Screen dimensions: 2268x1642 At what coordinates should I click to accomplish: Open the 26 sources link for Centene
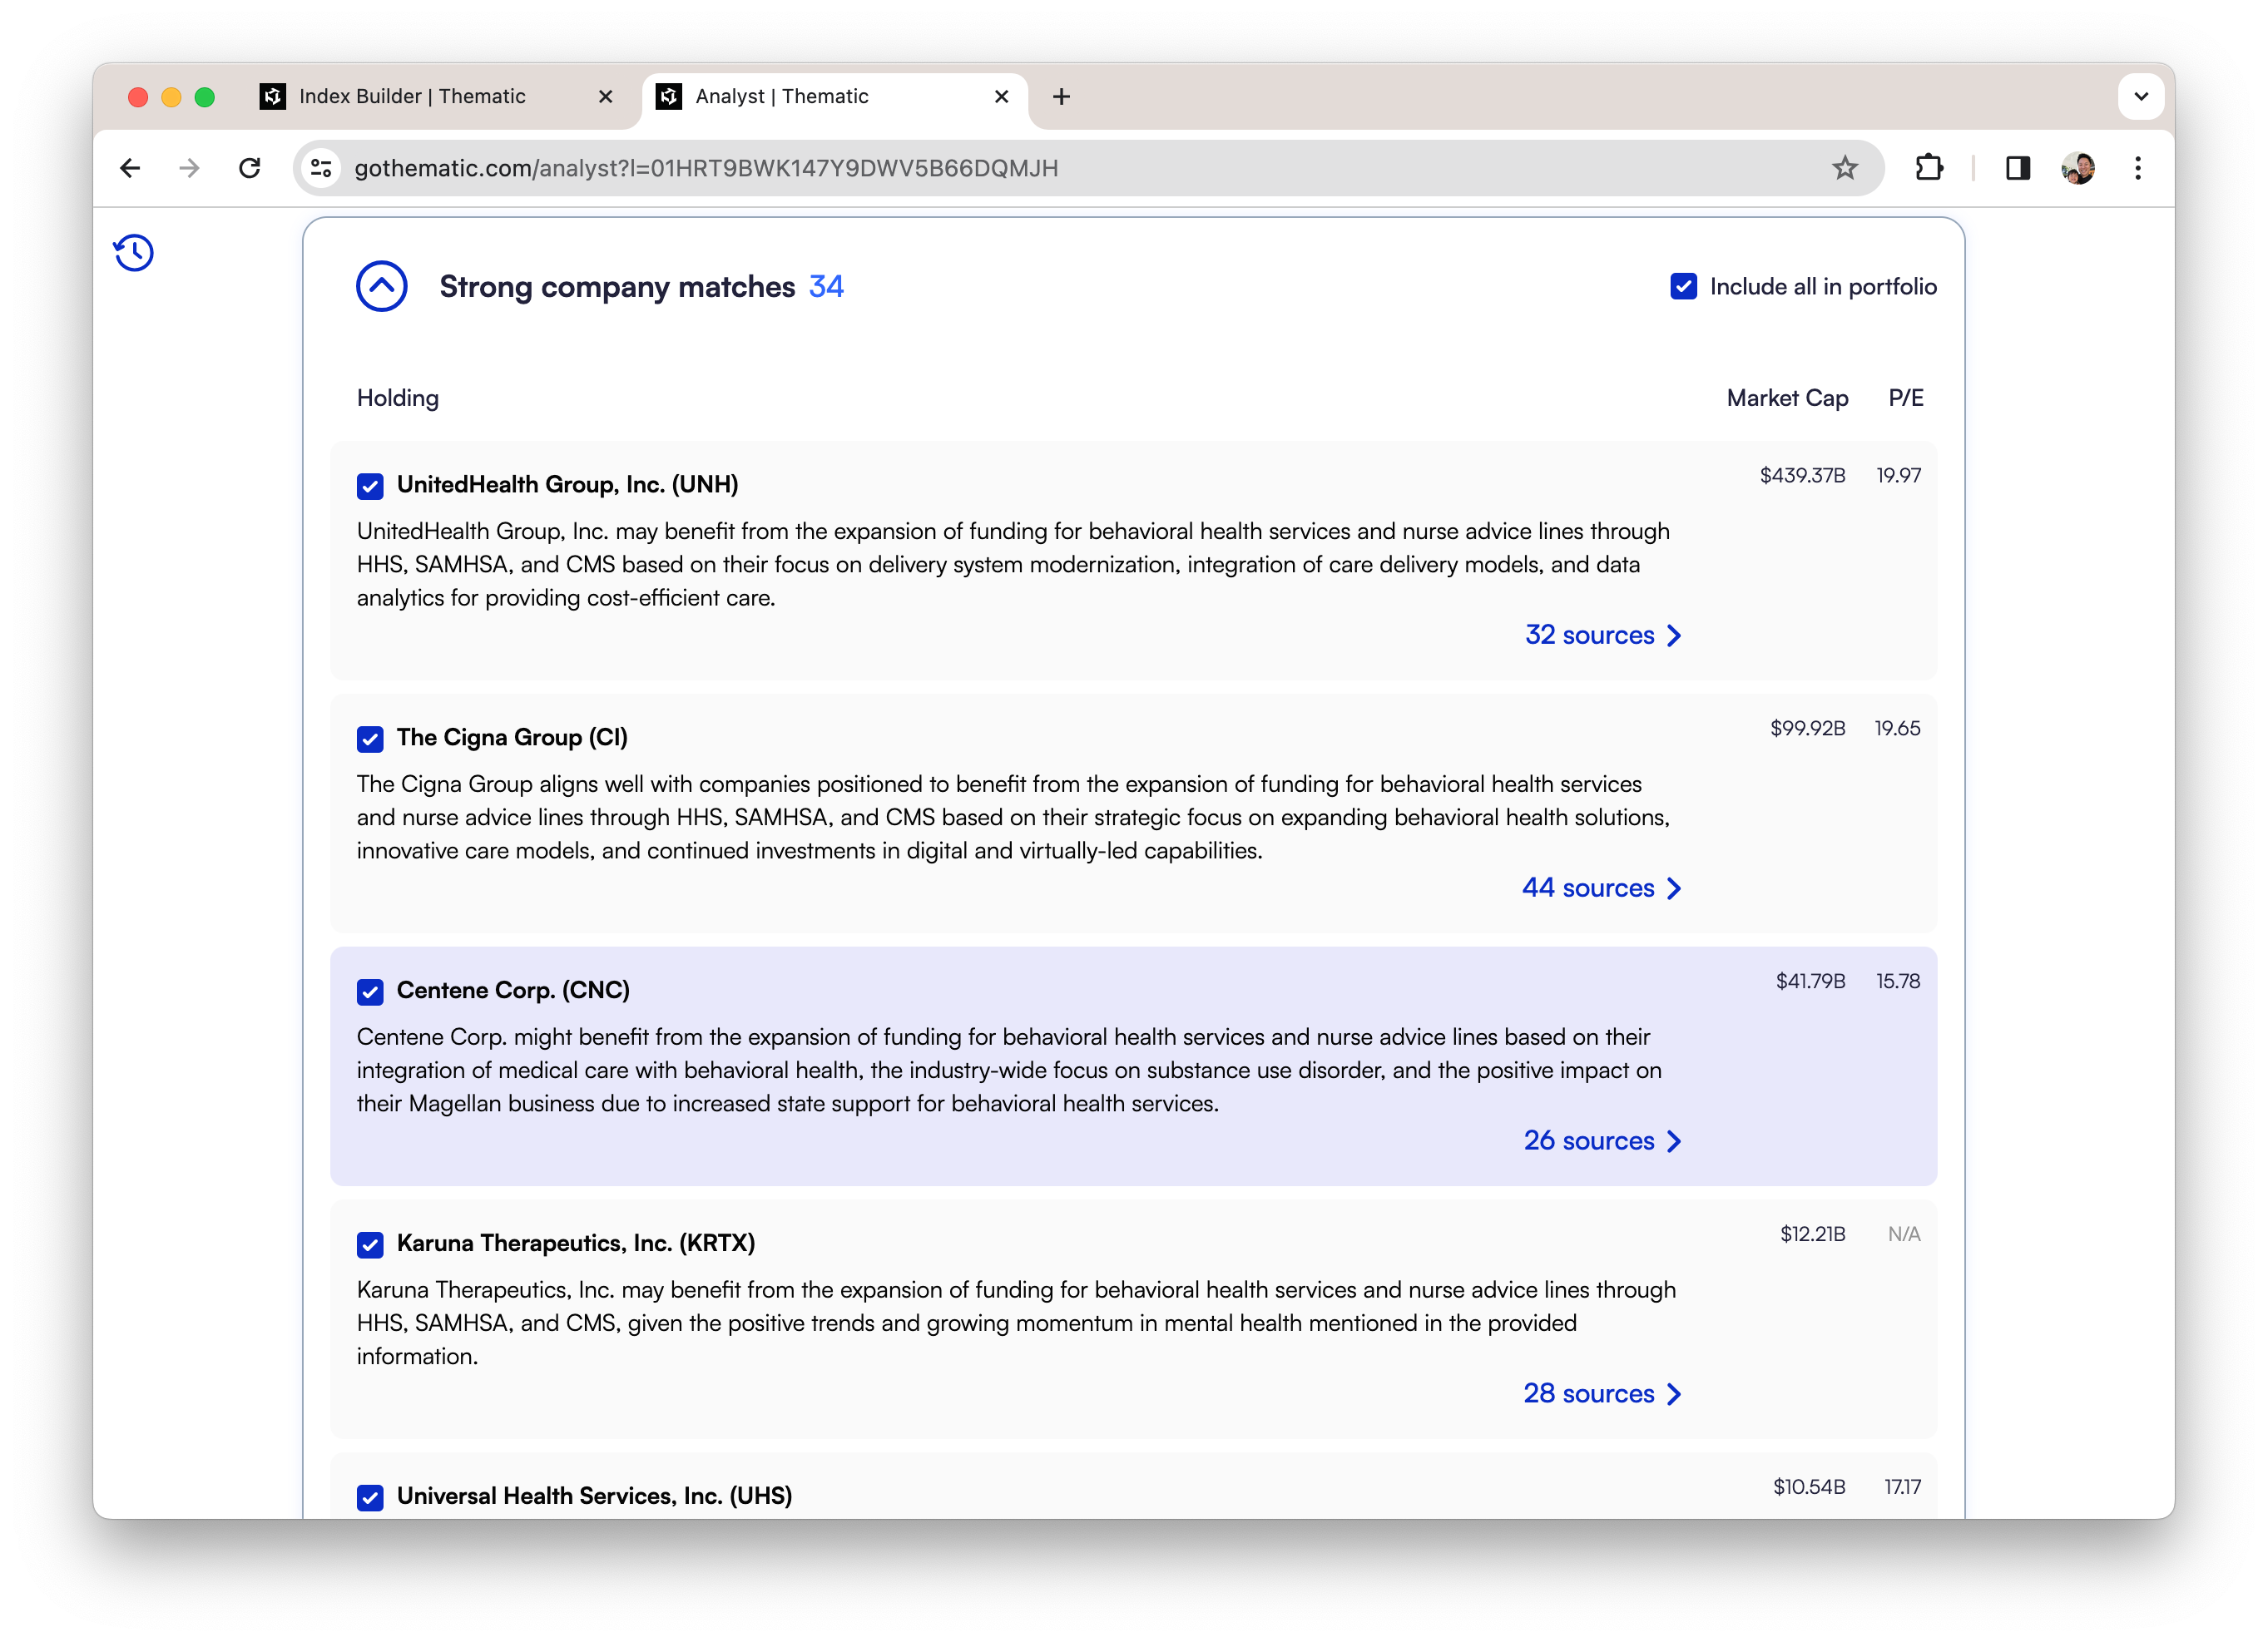[x=1603, y=1141]
